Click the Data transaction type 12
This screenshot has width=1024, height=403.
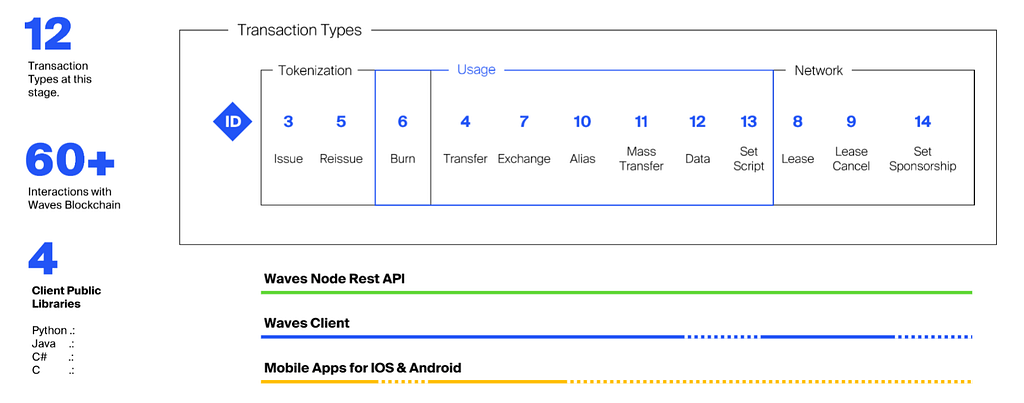pos(697,140)
